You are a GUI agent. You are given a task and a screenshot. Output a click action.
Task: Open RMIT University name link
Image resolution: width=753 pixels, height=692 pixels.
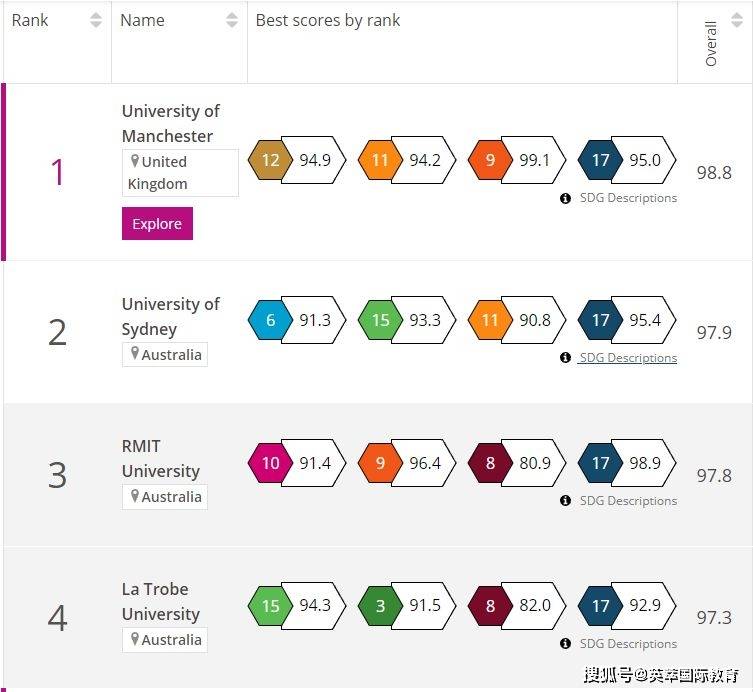[160, 458]
